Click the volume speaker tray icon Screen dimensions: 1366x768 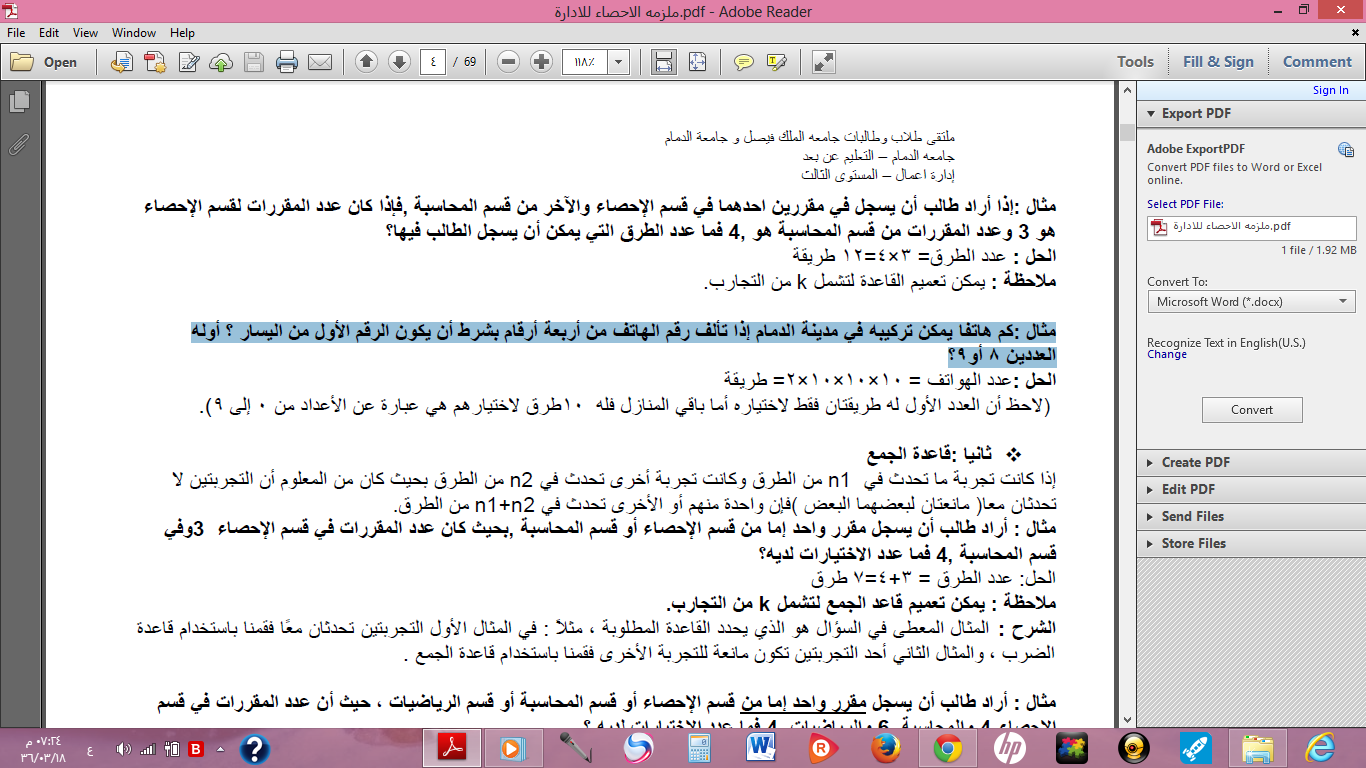coord(124,748)
